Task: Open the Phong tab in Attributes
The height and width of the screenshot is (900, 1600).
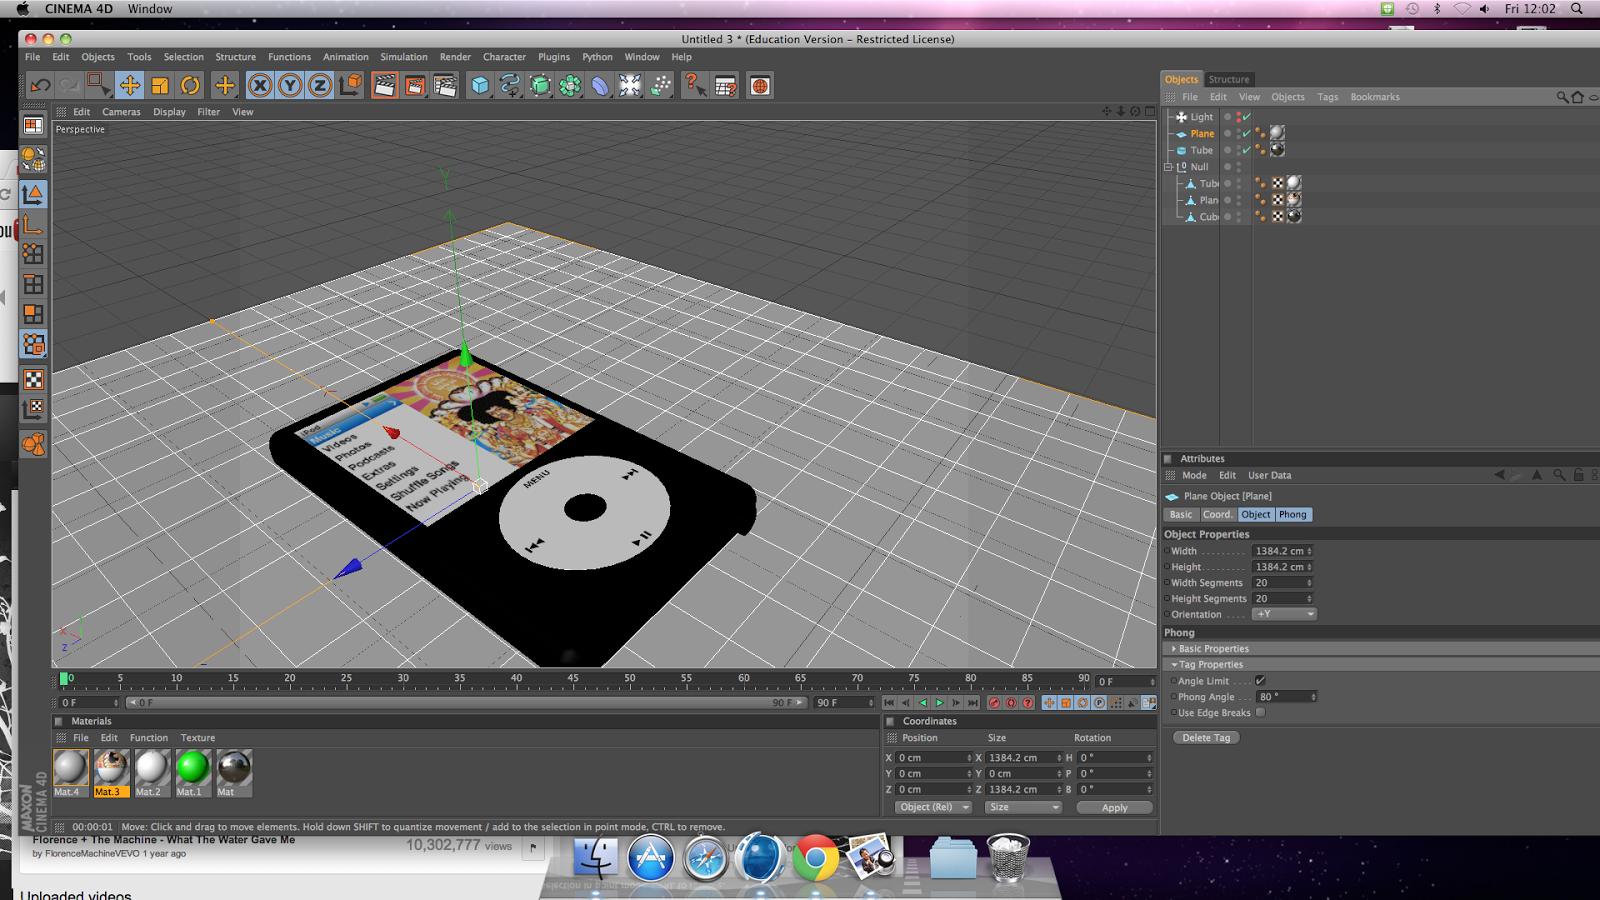Action: point(1293,515)
